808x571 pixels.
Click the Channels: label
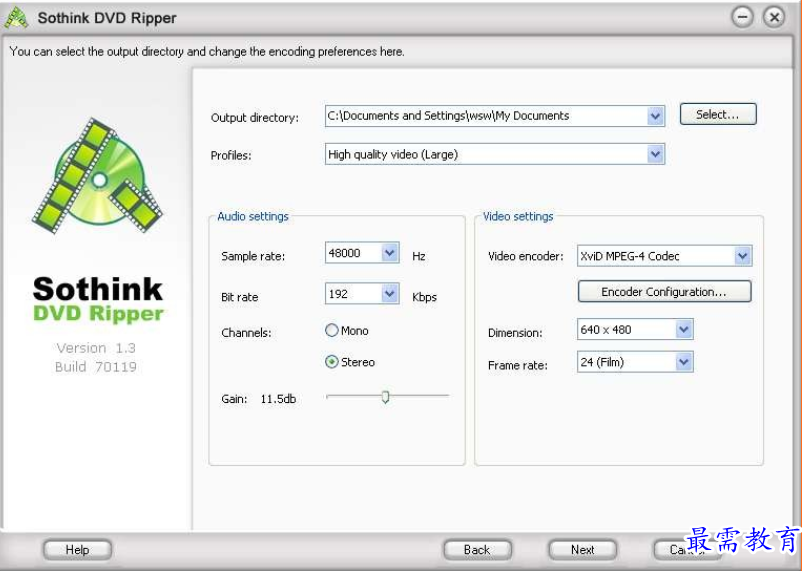click(x=246, y=333)
